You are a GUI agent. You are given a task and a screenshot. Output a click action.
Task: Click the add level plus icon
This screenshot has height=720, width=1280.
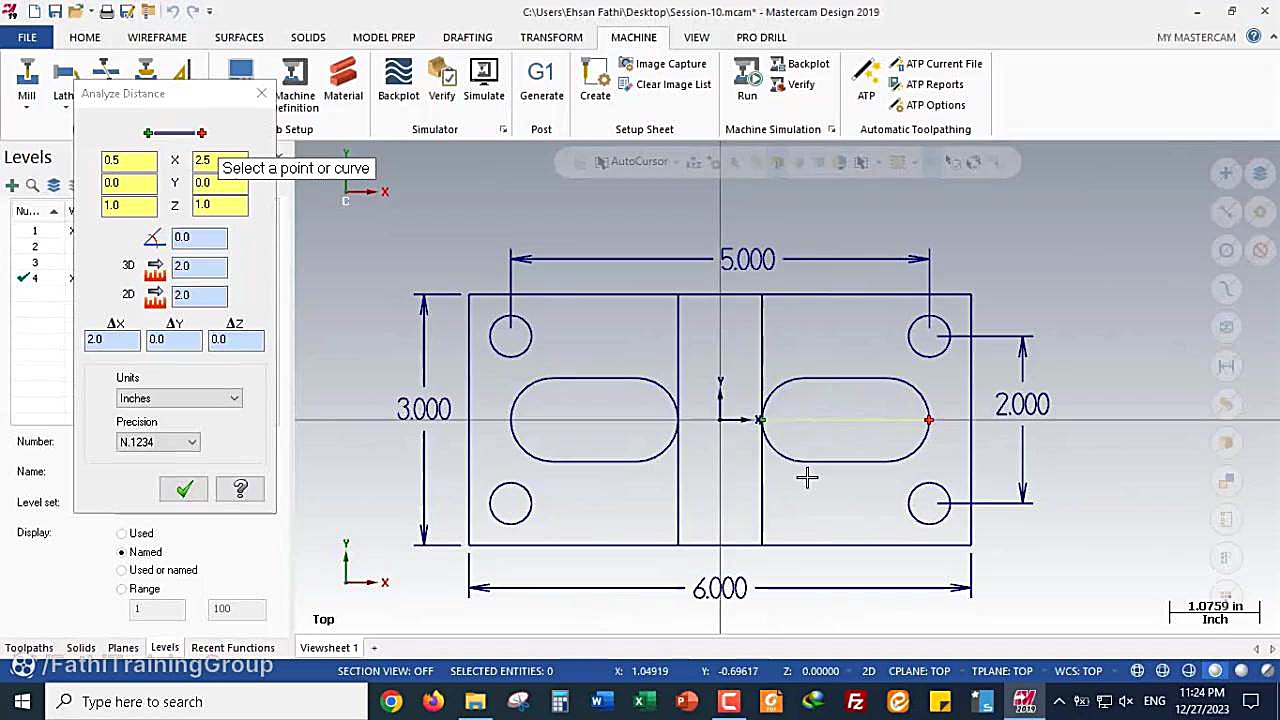tap(12, 185)
